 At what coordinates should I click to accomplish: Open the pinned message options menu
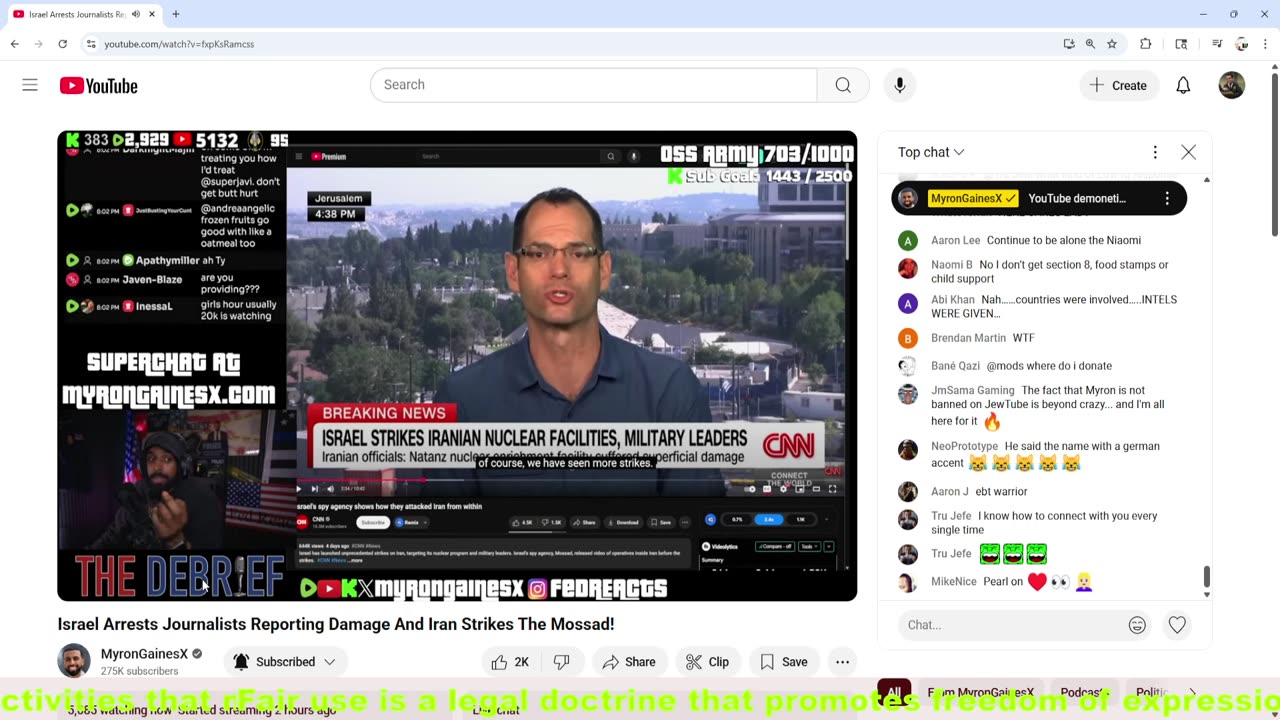point(1167,198)
